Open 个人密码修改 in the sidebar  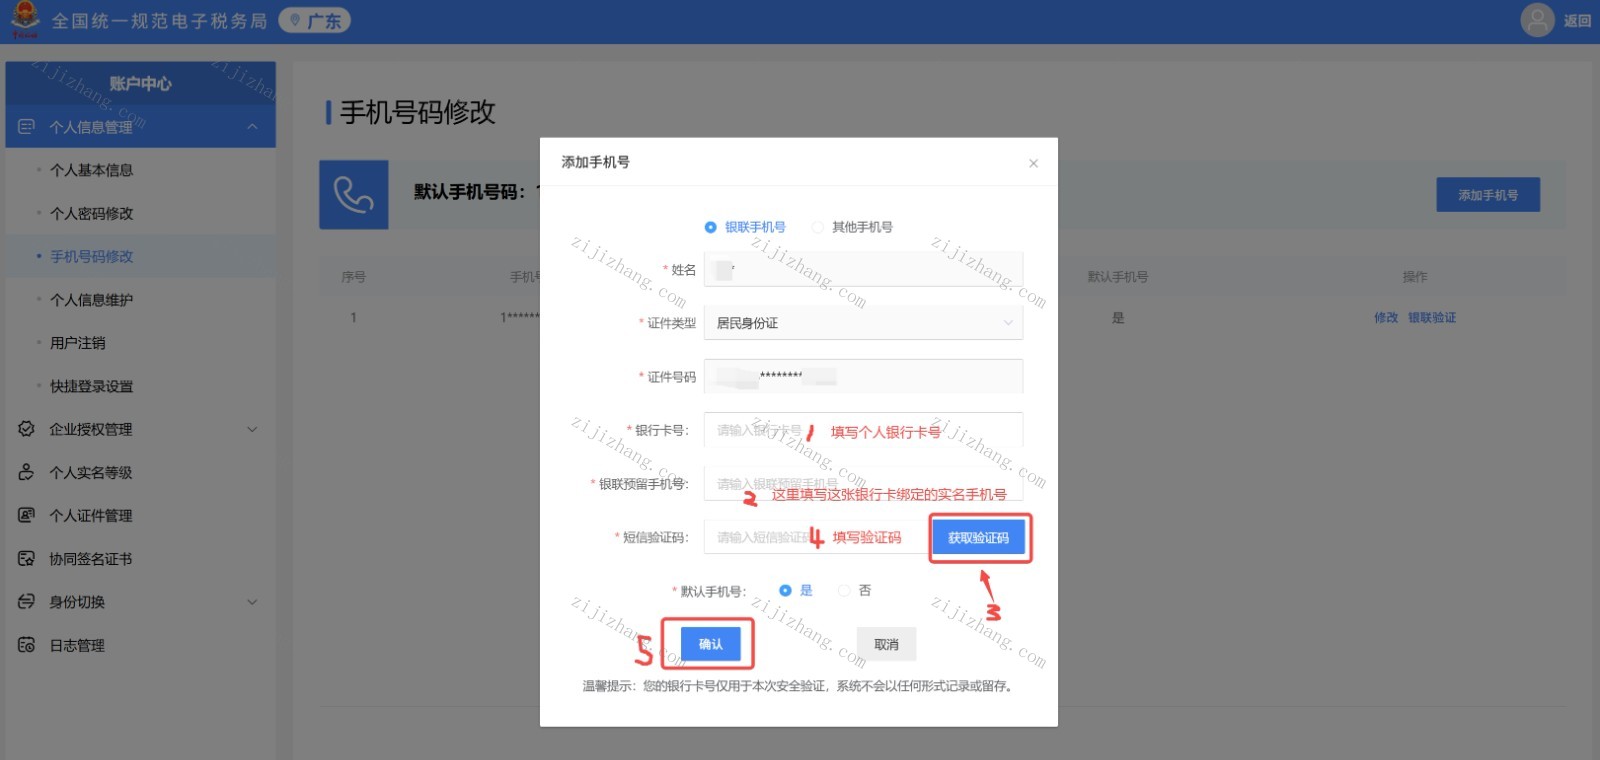pos(91,213)
